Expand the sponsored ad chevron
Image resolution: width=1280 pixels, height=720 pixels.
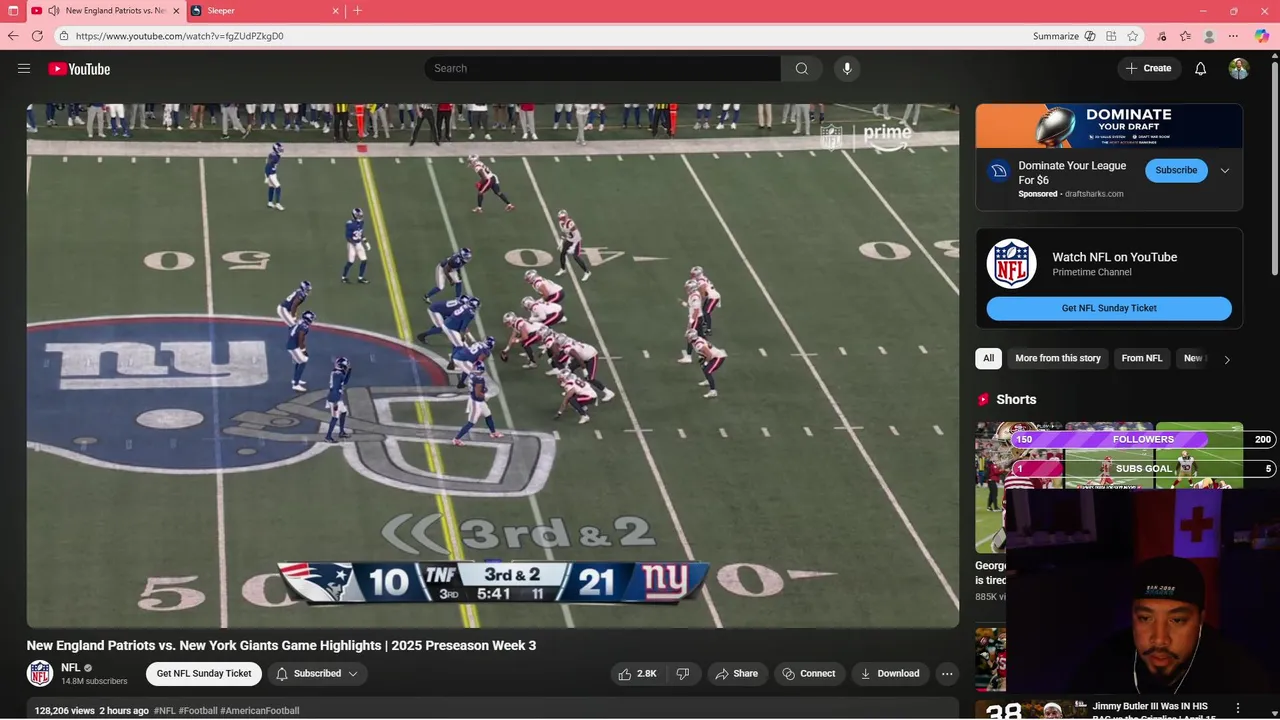click(x=1225, y=171)
